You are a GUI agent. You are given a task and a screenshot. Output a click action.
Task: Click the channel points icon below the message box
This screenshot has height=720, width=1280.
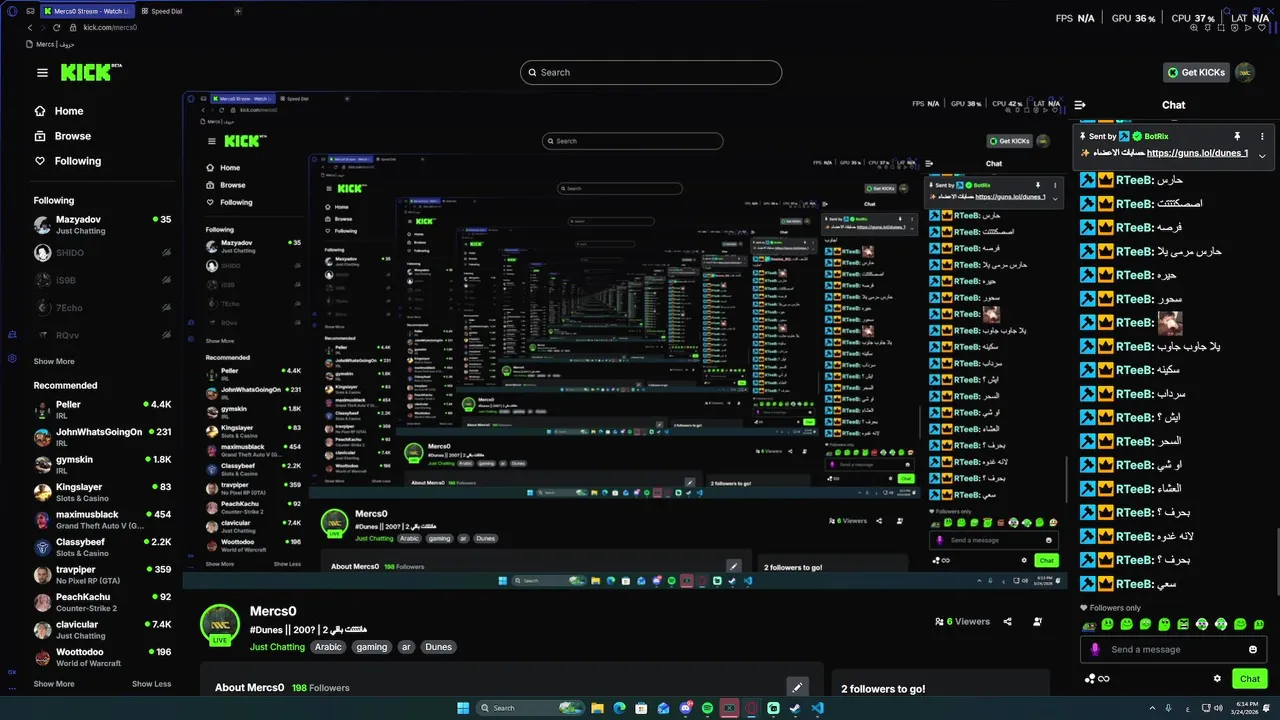click(x=1097, y=678)
